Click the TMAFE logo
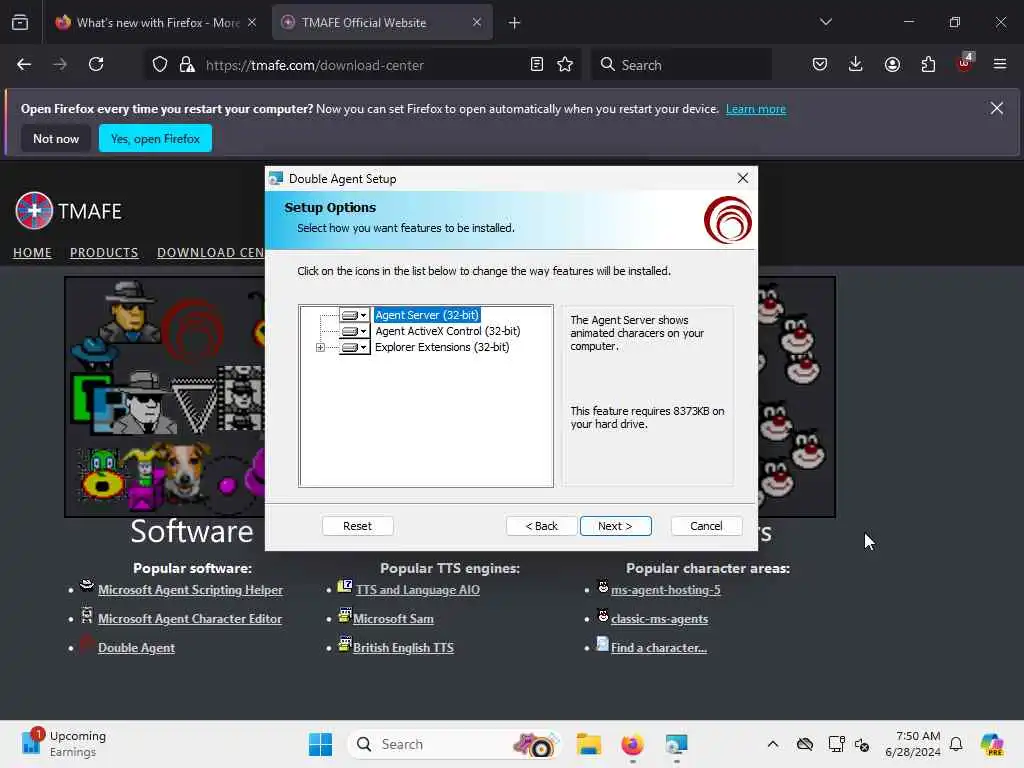The image size is (1024, 768). tap(69, 211)
